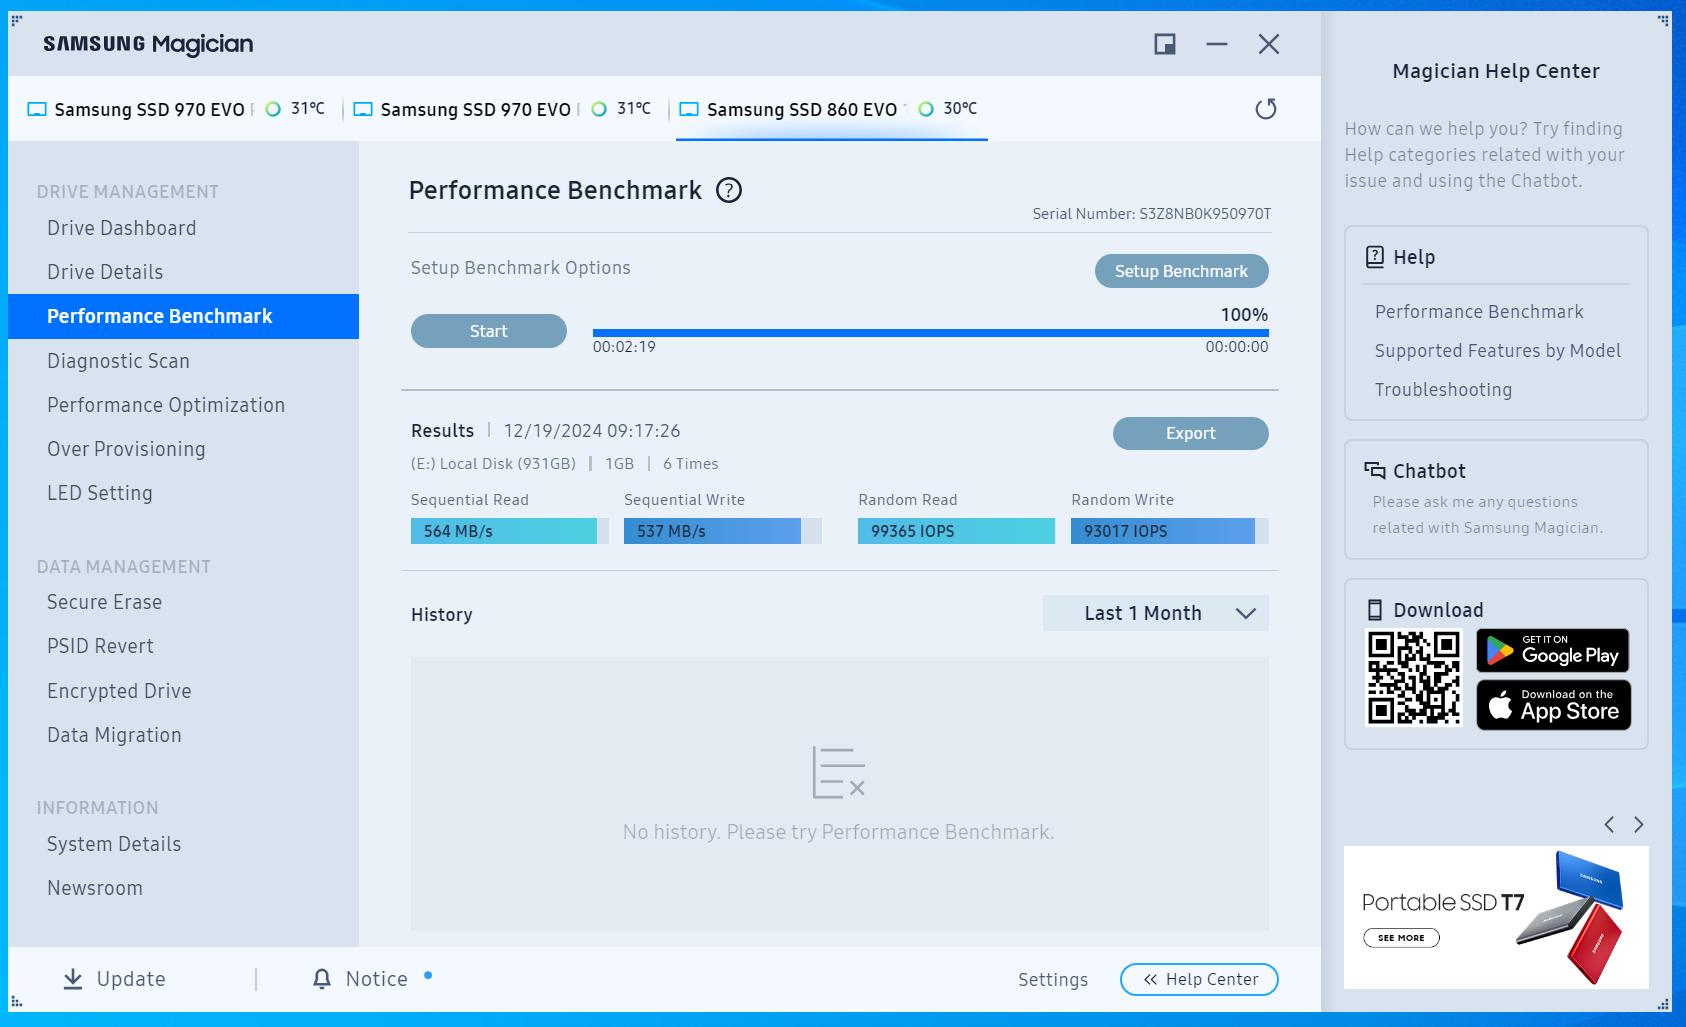Click the Portable SSD T7 banner image
This screenshot has height=1027, width=1686.
pyautogui.click(x=1496, y=917)
